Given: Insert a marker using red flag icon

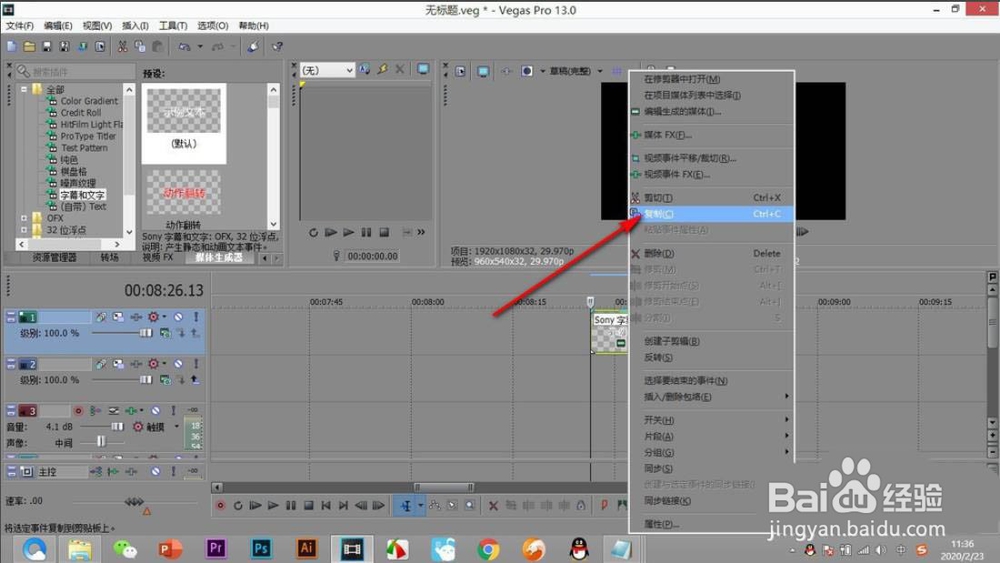Looking at the screenshot, I should pyautogui.click(x=604, y=506).
